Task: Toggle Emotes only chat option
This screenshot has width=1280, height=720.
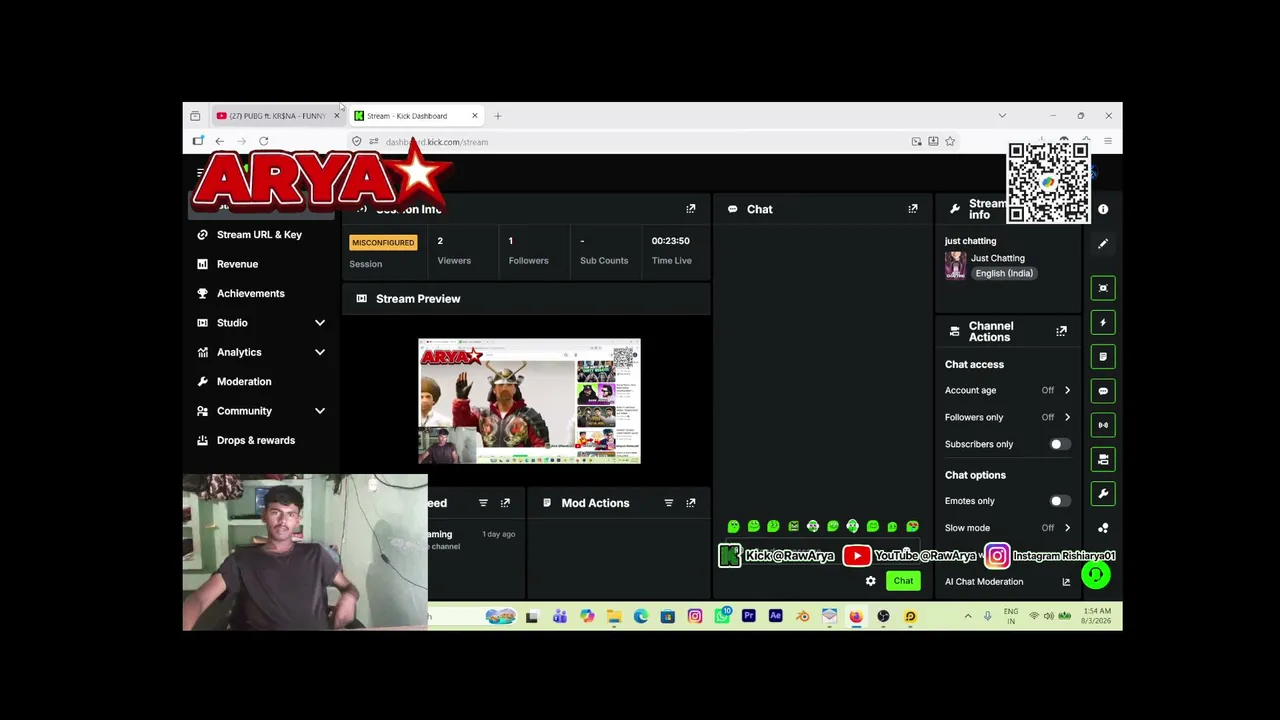Action: pos(1060,501)
